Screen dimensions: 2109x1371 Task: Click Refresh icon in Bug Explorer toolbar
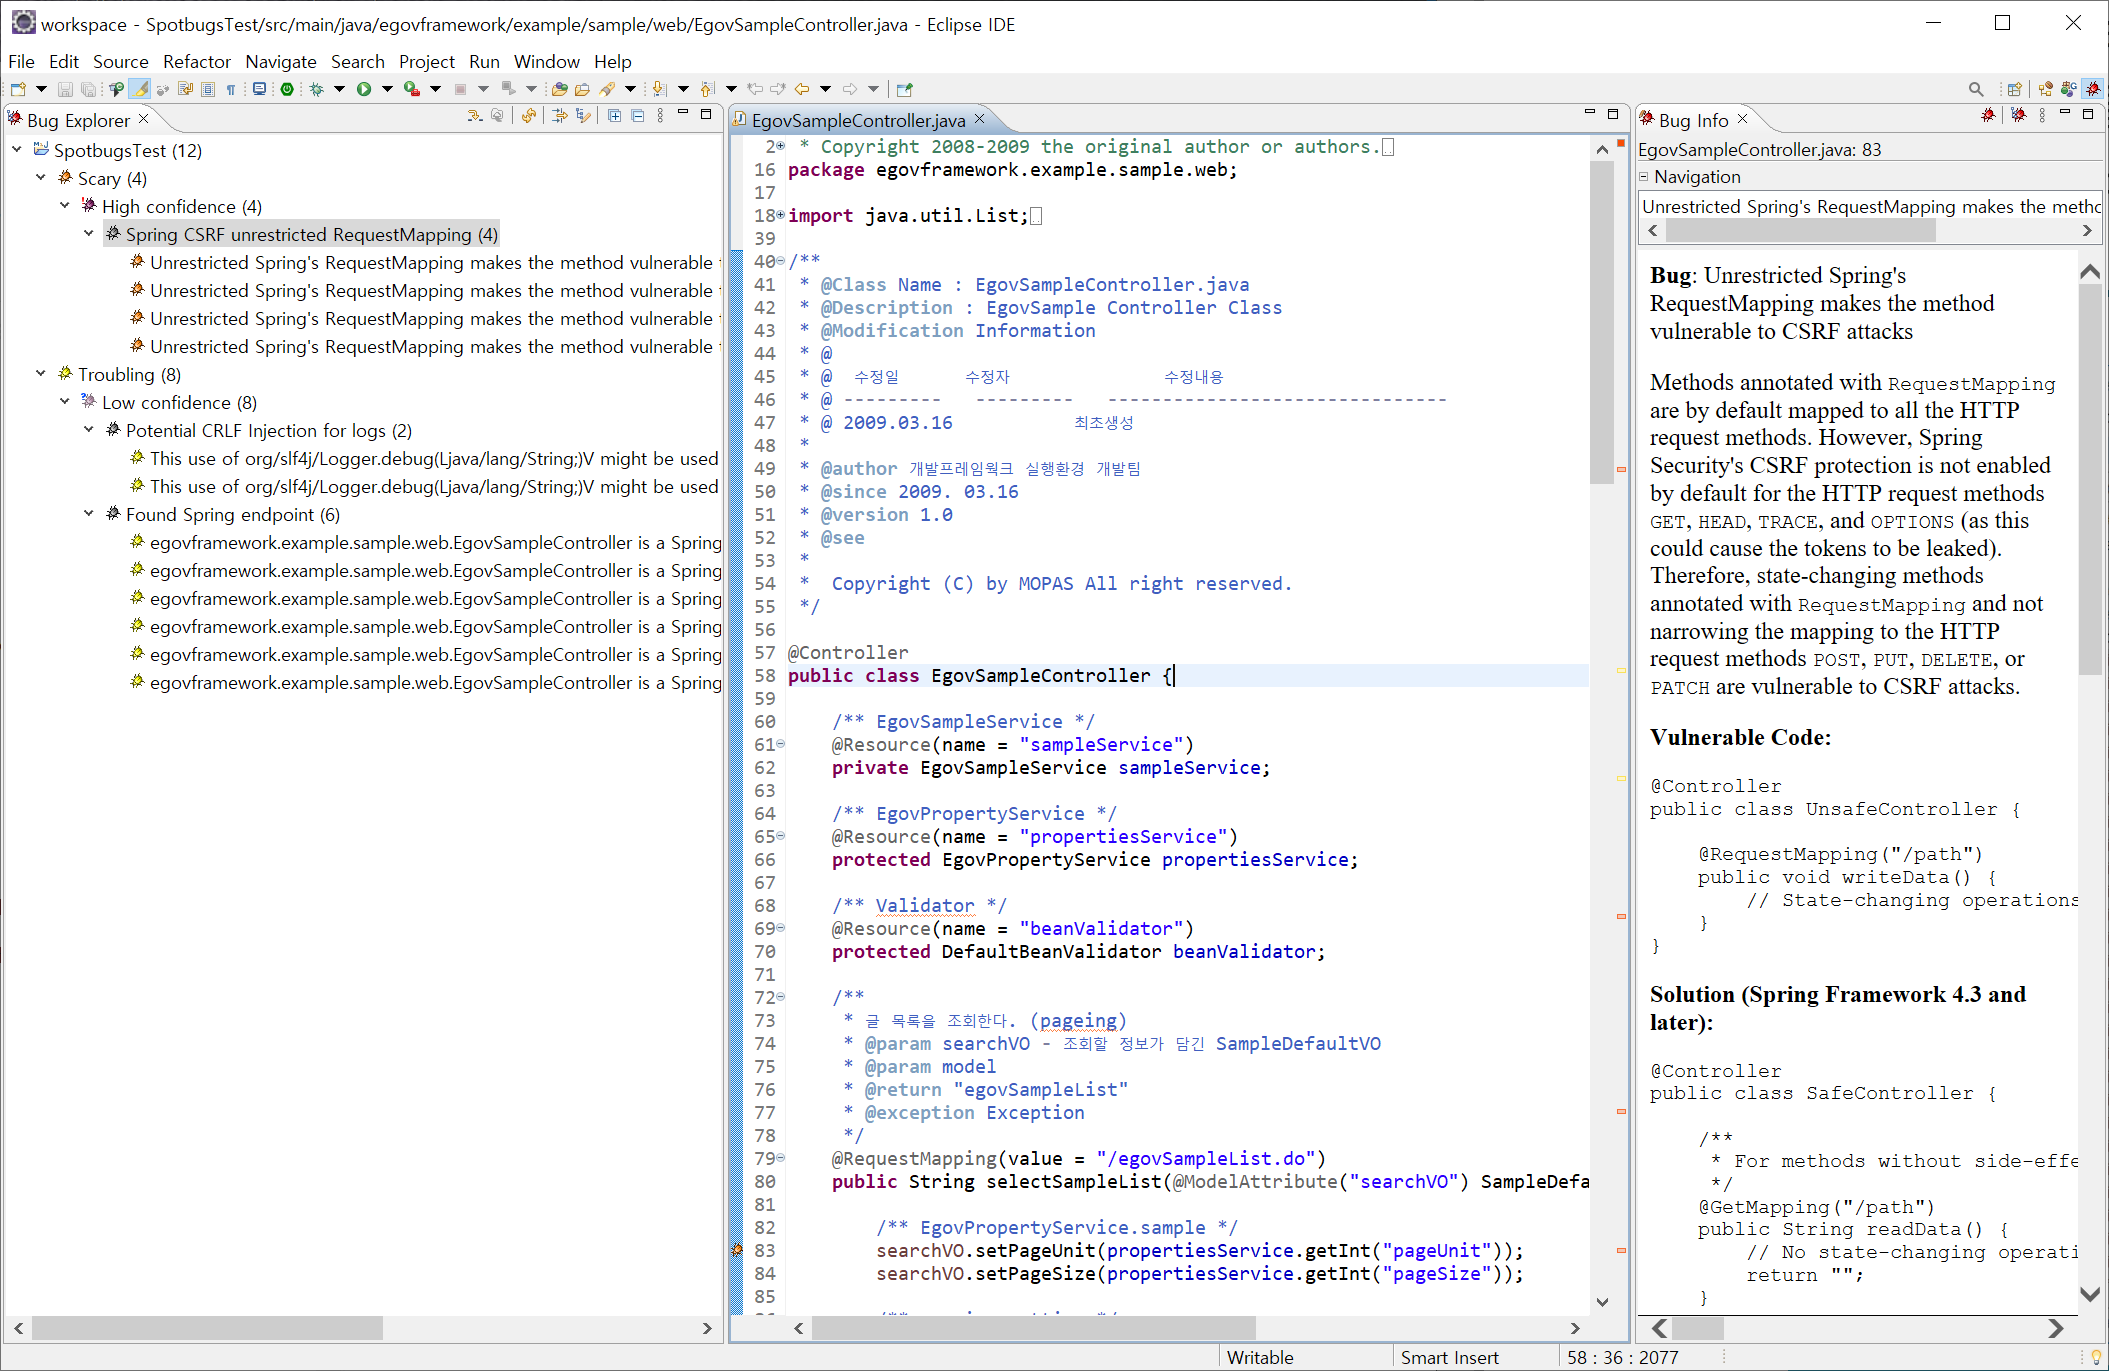[x=529, y=116]
